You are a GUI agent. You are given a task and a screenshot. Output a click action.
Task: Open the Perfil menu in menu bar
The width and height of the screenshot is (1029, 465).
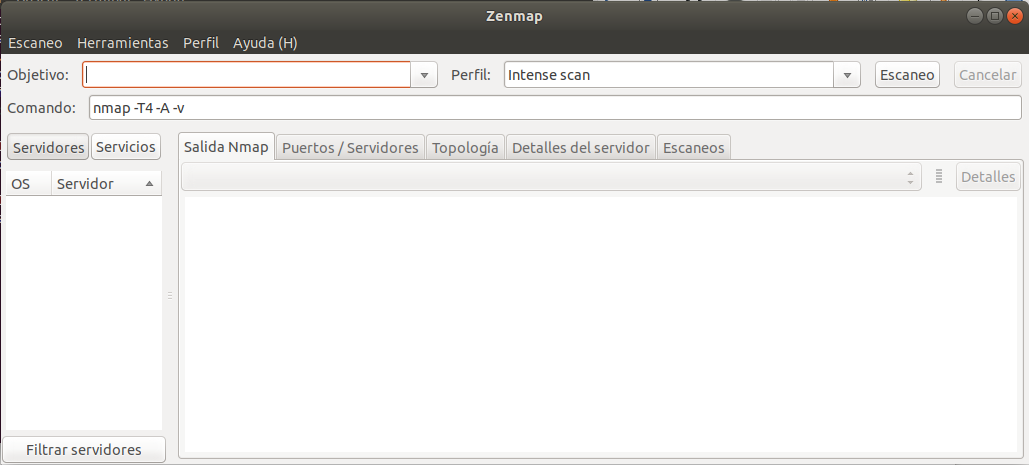[x=200, y=43]
